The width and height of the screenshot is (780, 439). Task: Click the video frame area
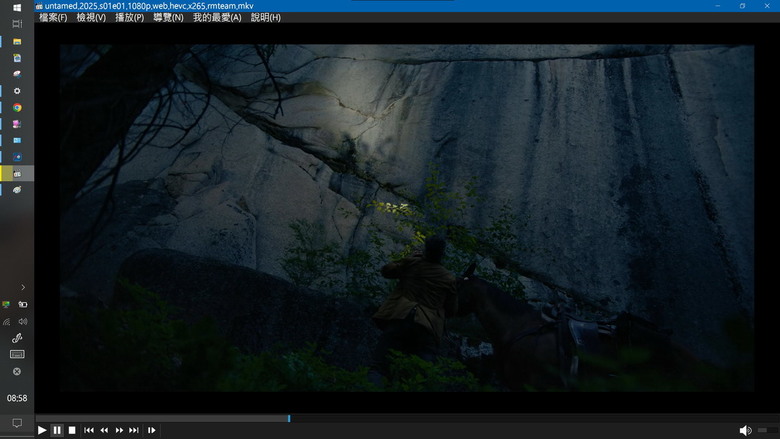[407, 218]
